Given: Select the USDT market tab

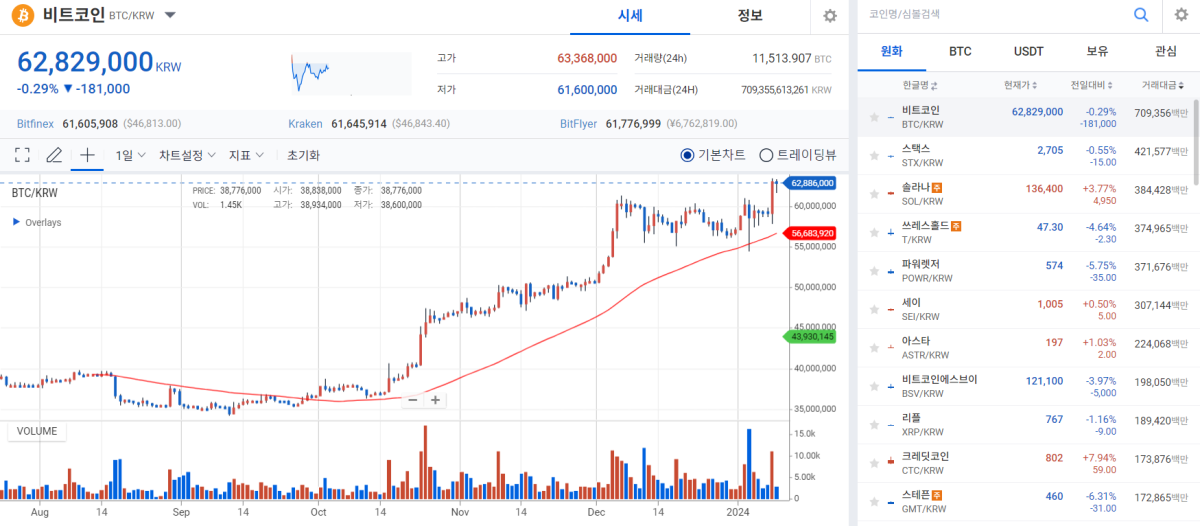Looking at the screenshot, I should point(1029,51).
